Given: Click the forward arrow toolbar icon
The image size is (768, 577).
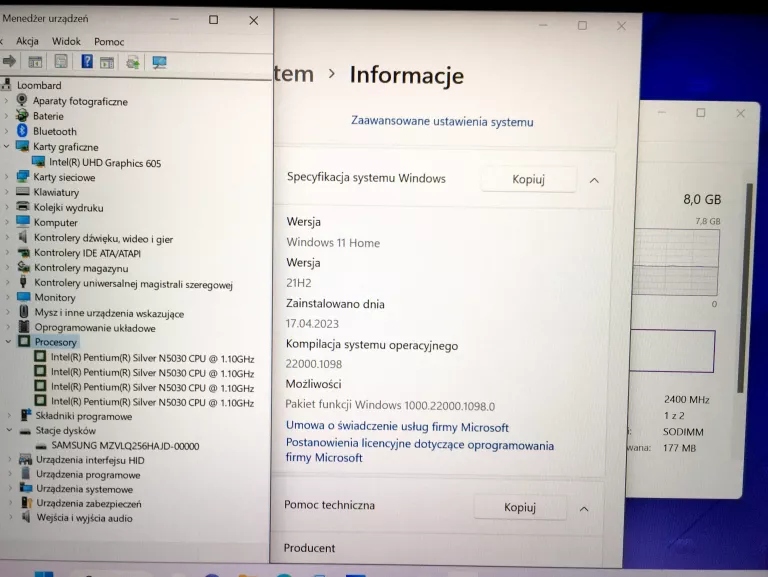Looking at the screenshot, I should (x=9, y=61).
